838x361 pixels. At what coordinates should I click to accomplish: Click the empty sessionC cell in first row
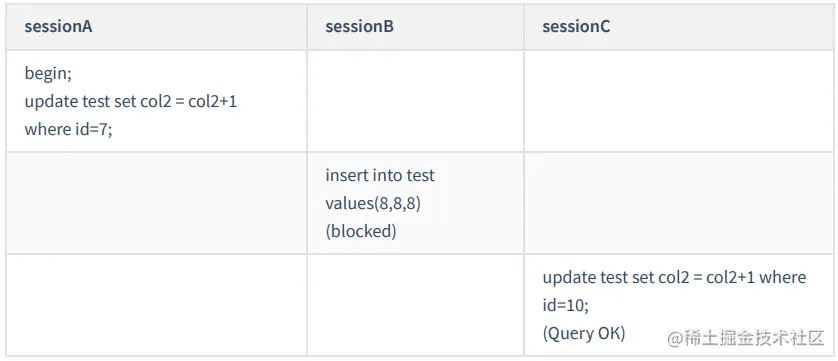(678, 101)
